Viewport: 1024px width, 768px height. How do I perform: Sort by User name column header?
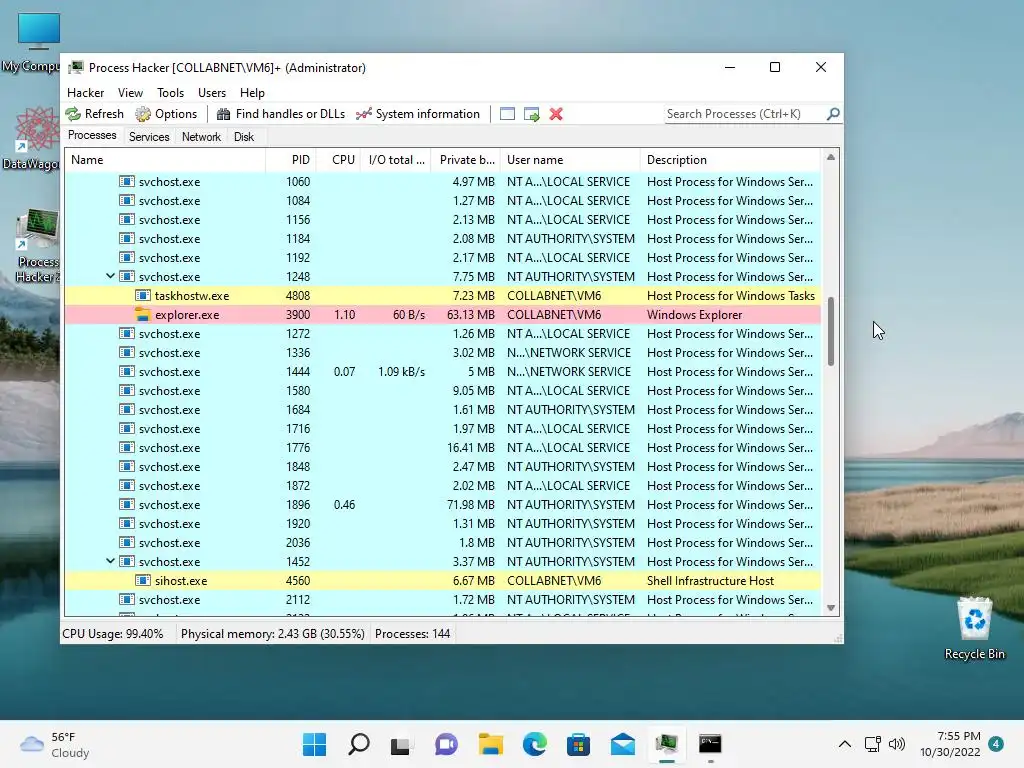570,160
